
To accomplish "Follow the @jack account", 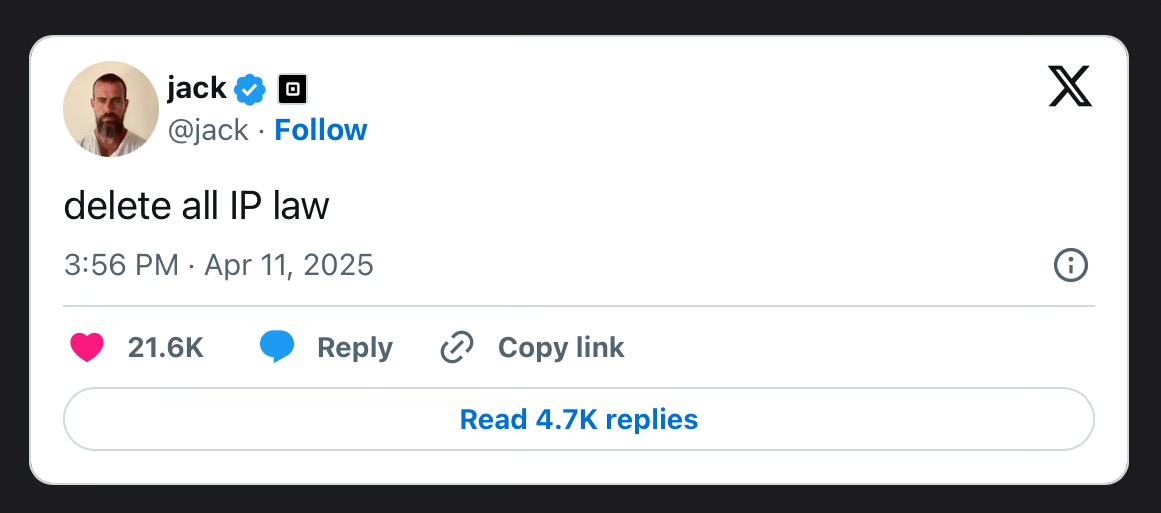I will click(321, 130).
